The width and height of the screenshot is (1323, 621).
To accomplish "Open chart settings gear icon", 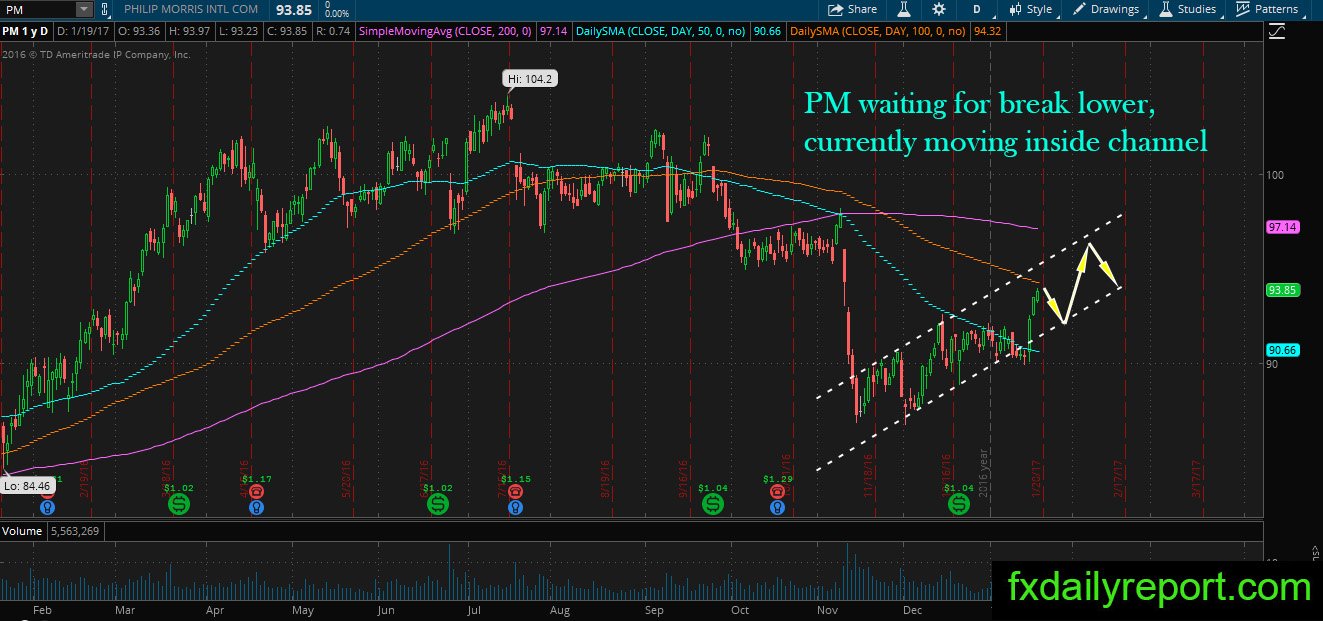I will (939, 9).
